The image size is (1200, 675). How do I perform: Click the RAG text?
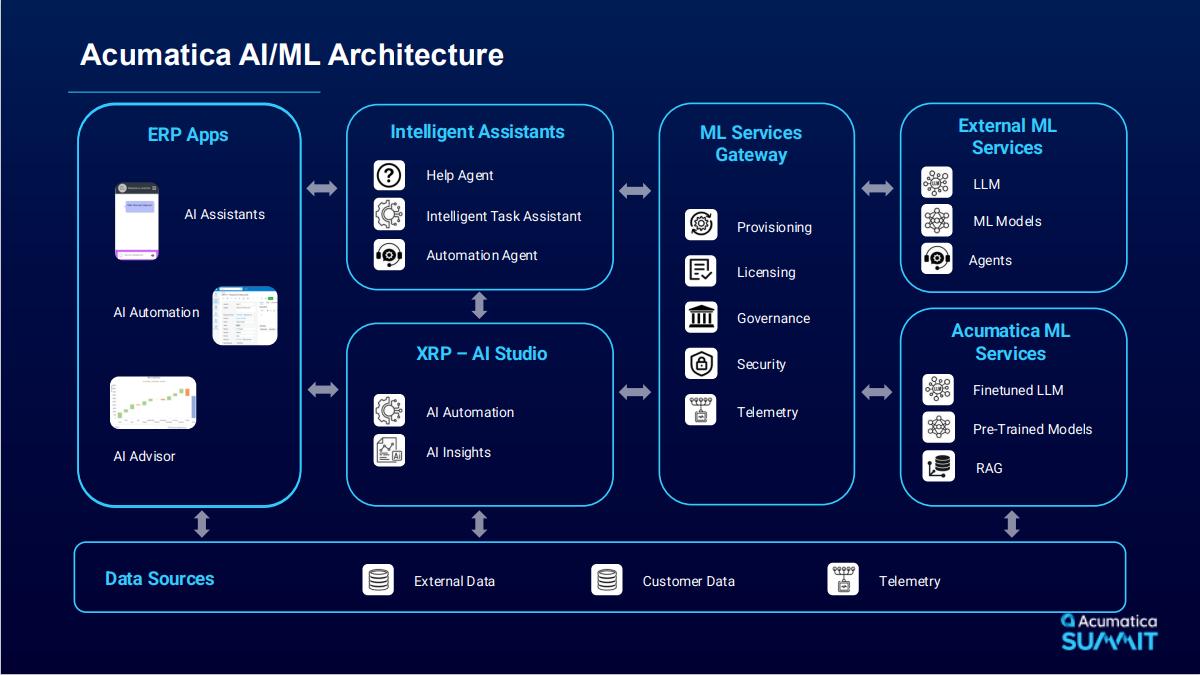pyautogui.click(x=989, y=467)
